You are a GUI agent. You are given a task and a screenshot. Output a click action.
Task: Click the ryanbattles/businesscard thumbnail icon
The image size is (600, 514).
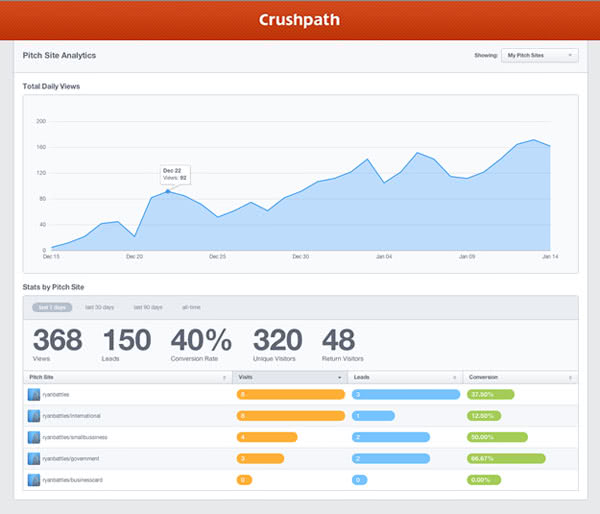34,480
